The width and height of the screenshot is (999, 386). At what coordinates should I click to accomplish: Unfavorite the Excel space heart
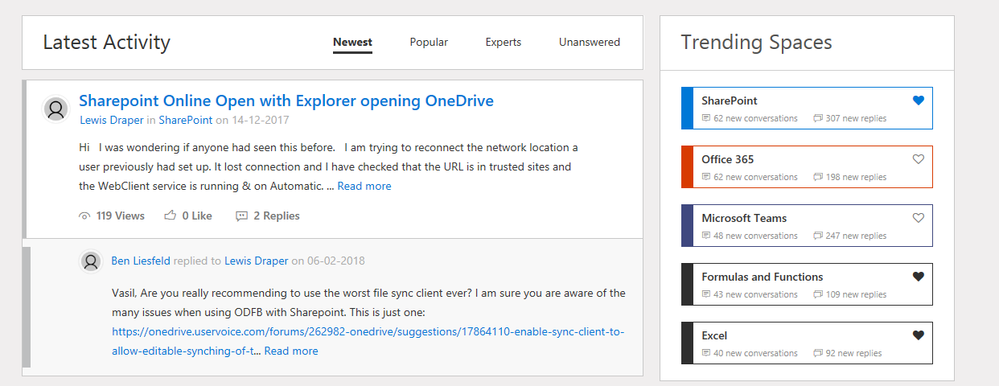click(x=918, y=335)
